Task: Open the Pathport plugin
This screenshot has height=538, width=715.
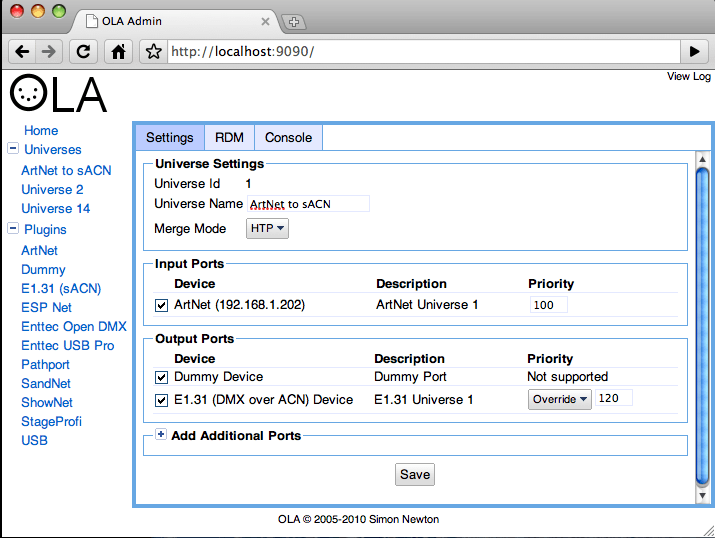Action: 45,365
